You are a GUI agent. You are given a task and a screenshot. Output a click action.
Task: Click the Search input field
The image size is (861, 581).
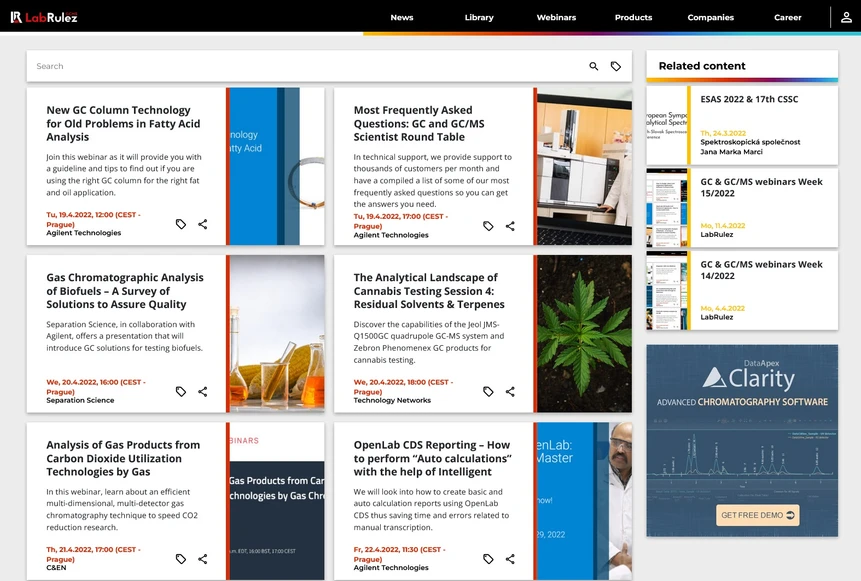pos(308,66)
